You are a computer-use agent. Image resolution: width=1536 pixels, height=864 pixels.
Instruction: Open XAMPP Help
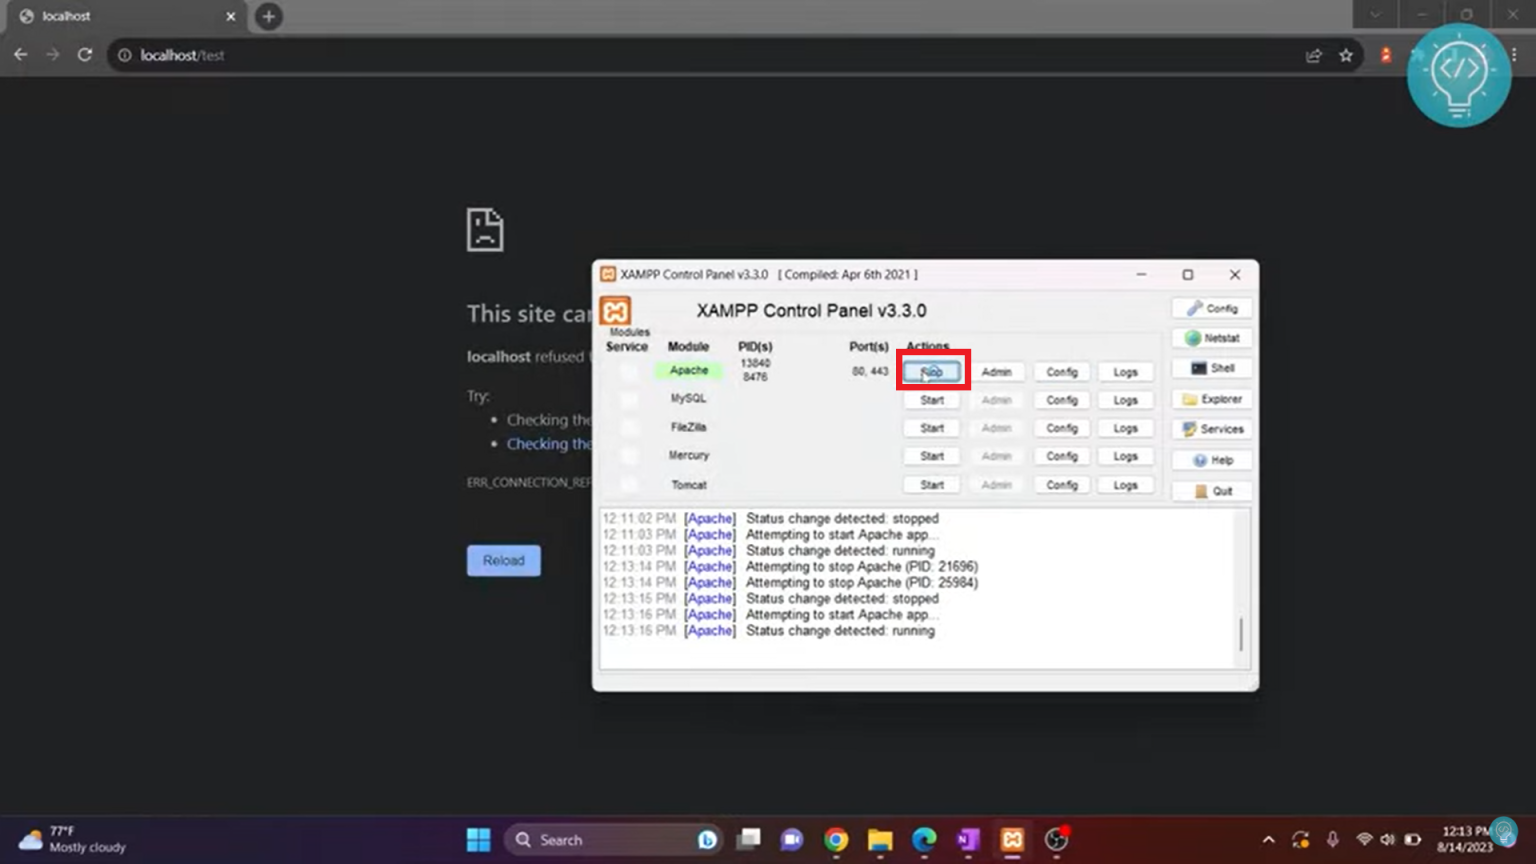1210,459
